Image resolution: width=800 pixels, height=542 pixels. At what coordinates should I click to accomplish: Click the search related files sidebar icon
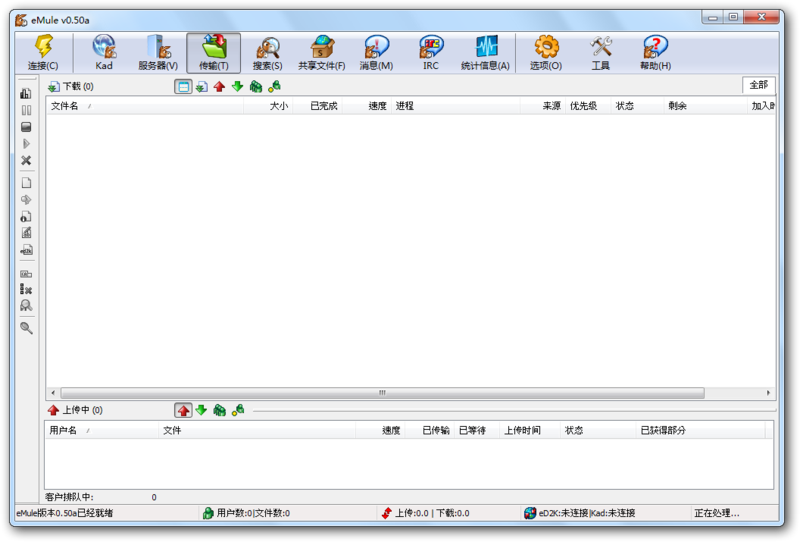(x=26, y=306)
